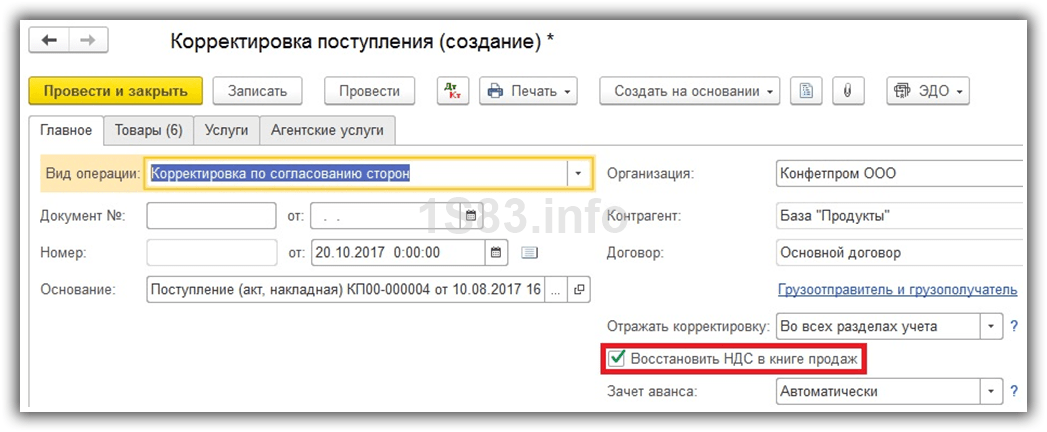Screen dimensions: 1047x432
Task: Open the ЭДО dropdown menu
Action: [x=928, y=91]
